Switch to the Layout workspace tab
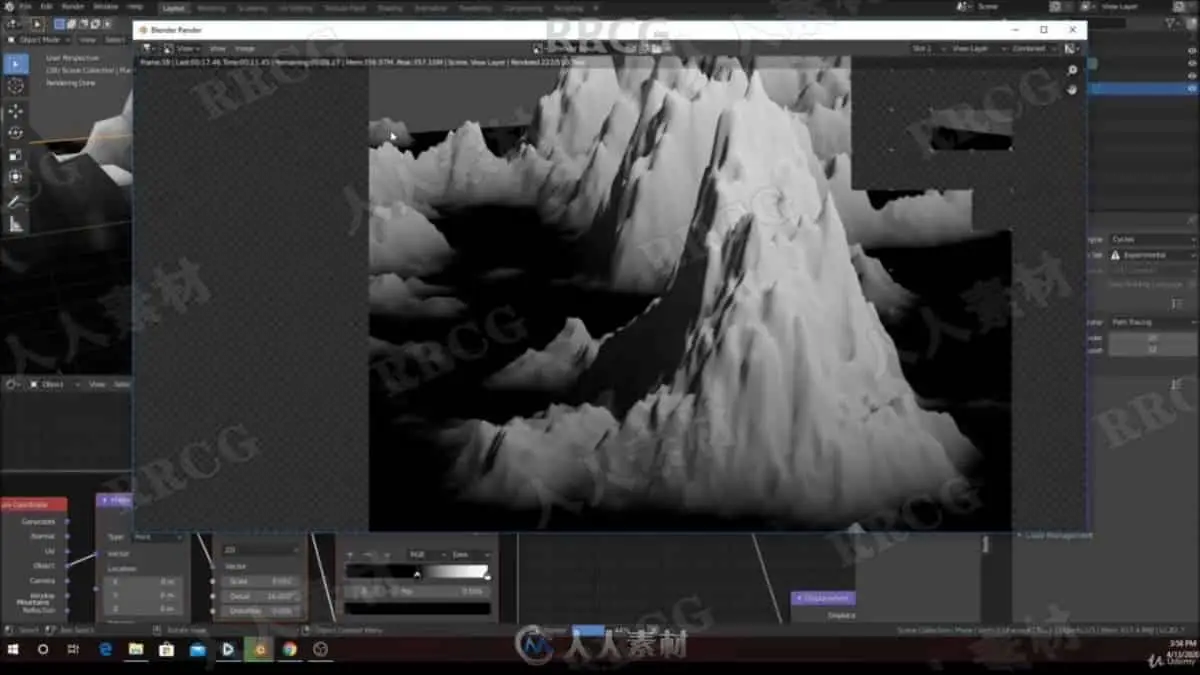 pos(173,7)
